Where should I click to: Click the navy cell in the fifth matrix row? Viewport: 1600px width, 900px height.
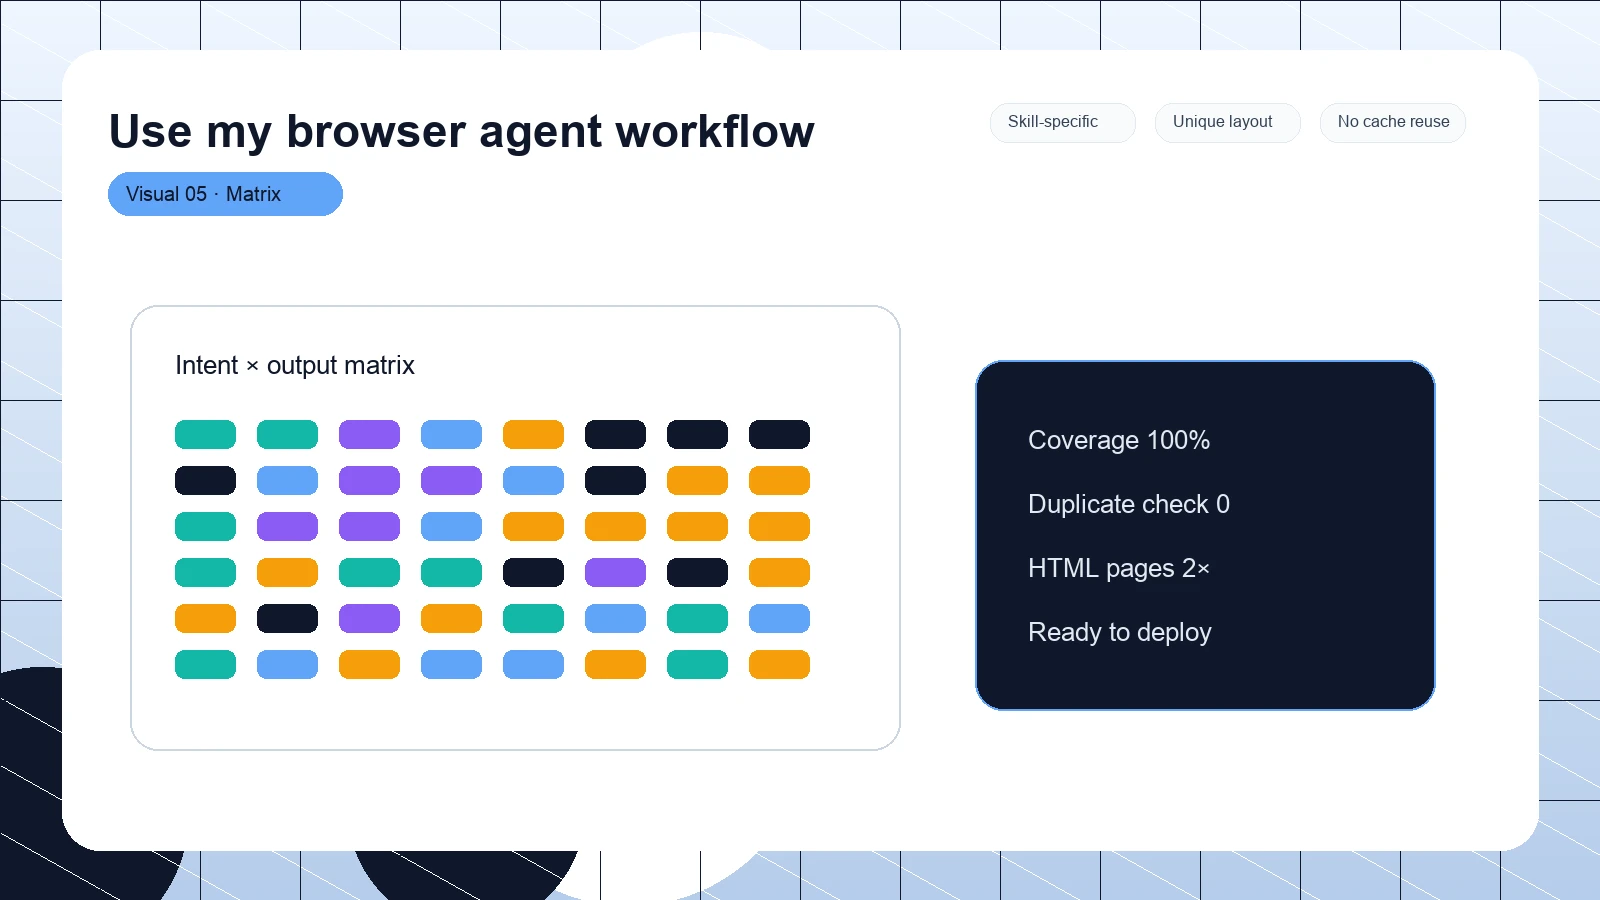[x=287, y=619]
